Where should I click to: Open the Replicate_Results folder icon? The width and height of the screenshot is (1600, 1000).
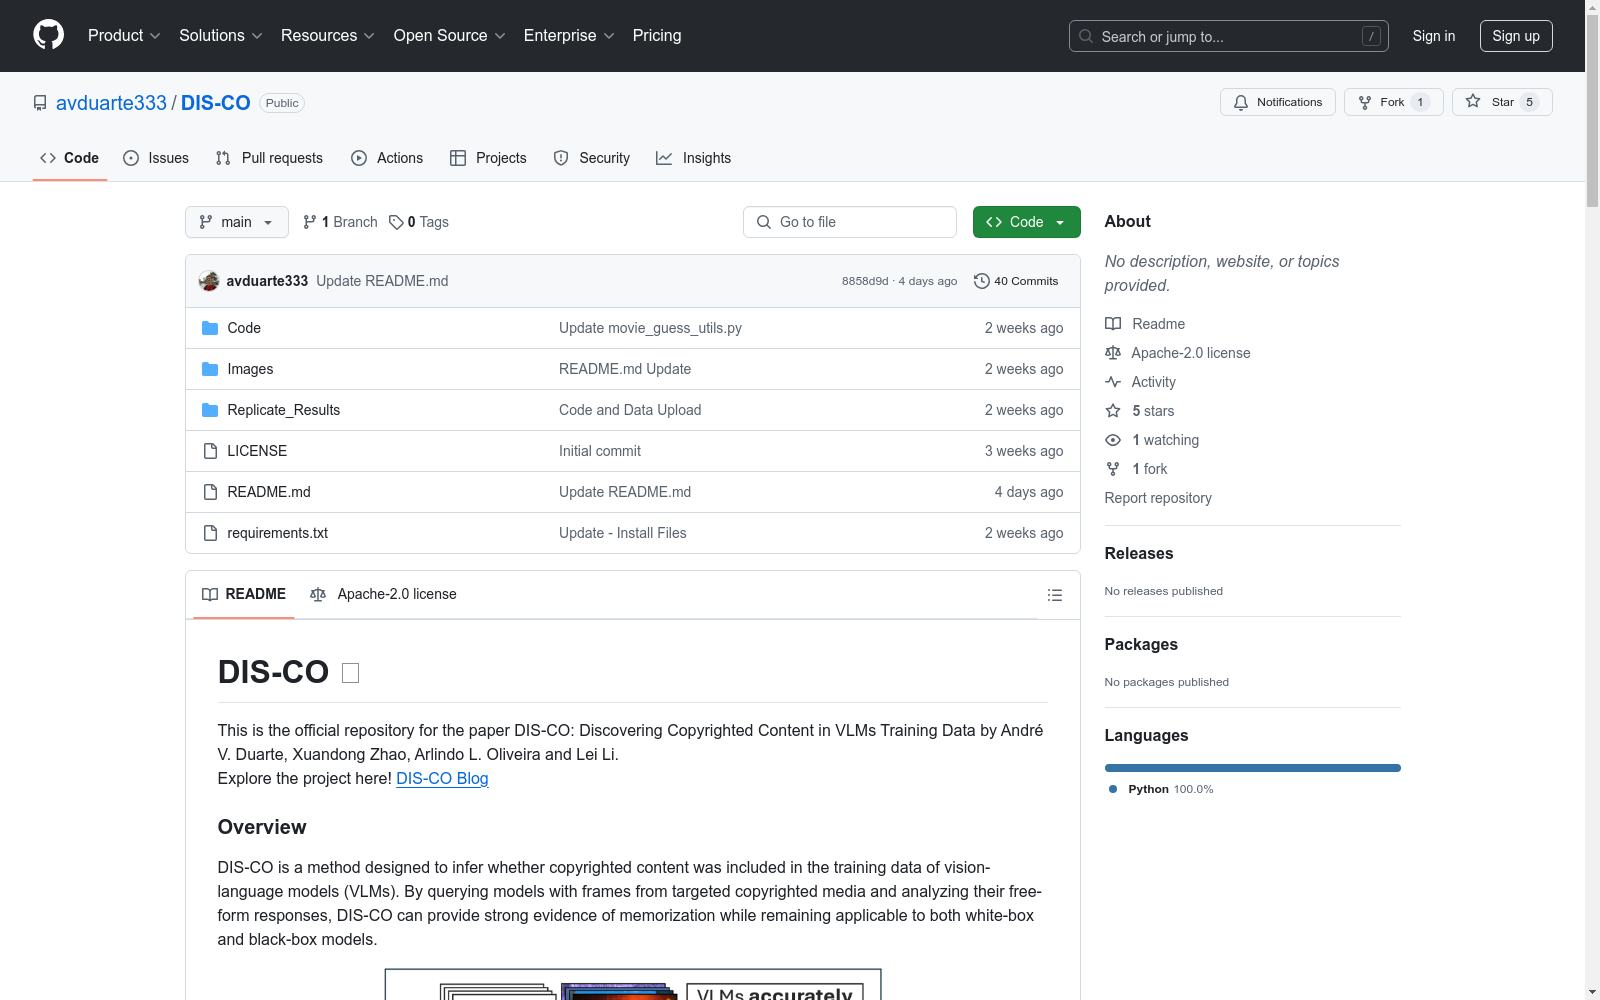(x=210, y=410)
